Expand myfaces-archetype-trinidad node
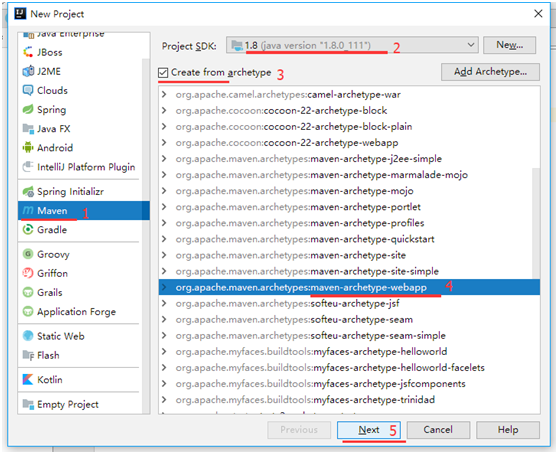 click(x=164, y=400)
